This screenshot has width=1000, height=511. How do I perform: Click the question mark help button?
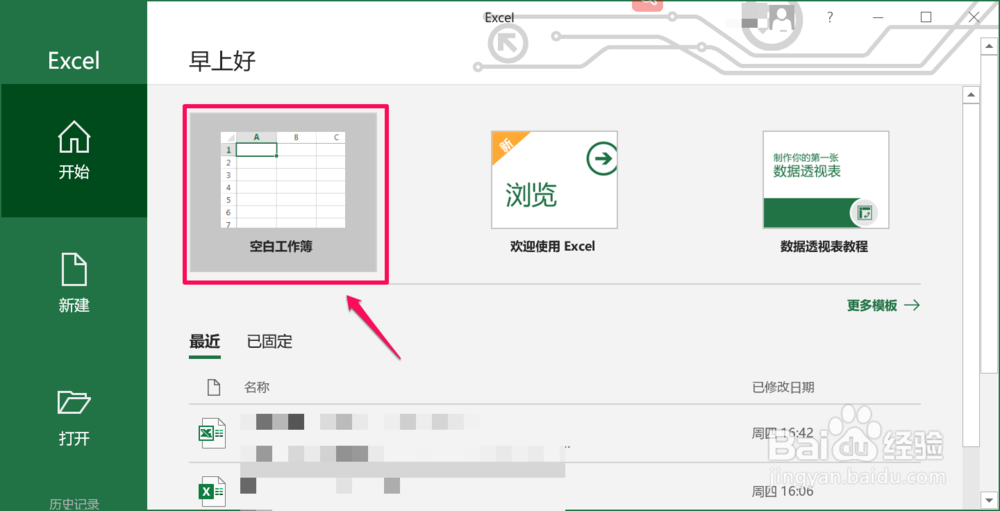click(830, 18)
